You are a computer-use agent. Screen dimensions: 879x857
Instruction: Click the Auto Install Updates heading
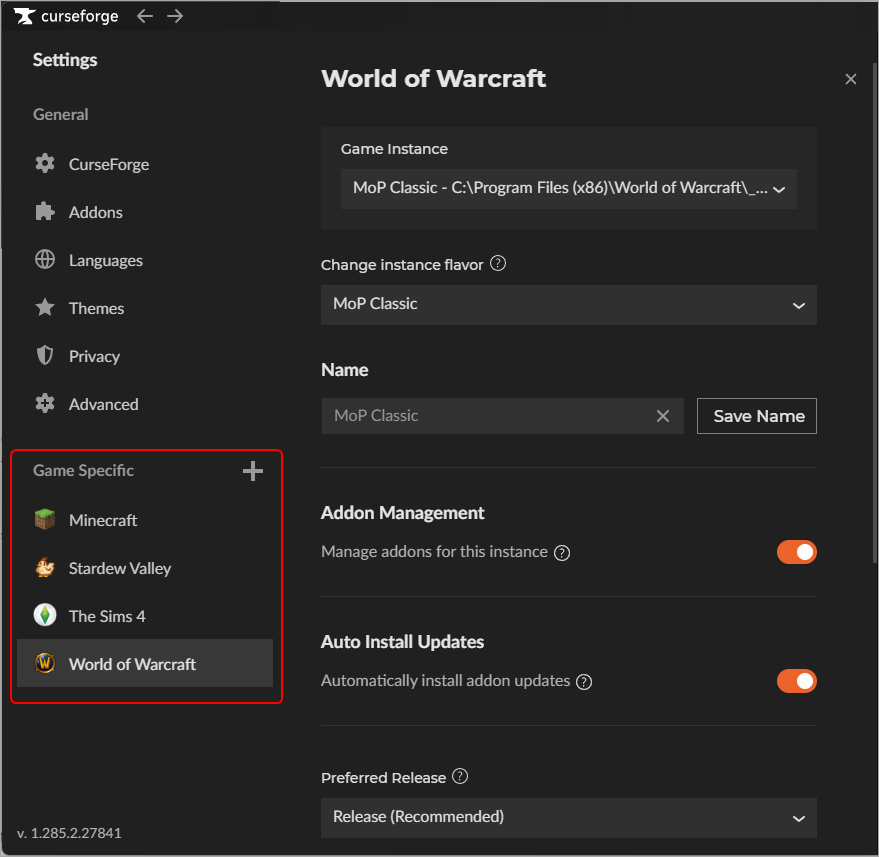coord(403,642)
